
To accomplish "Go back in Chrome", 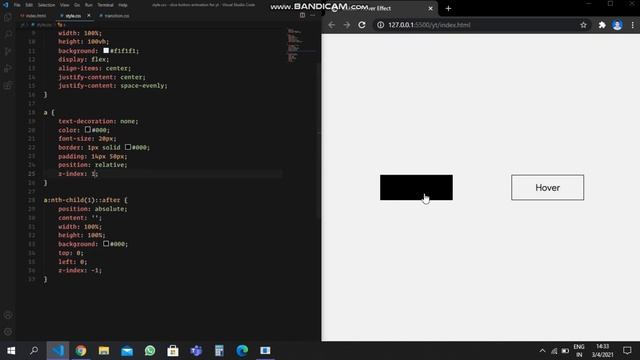I will 331,25.
